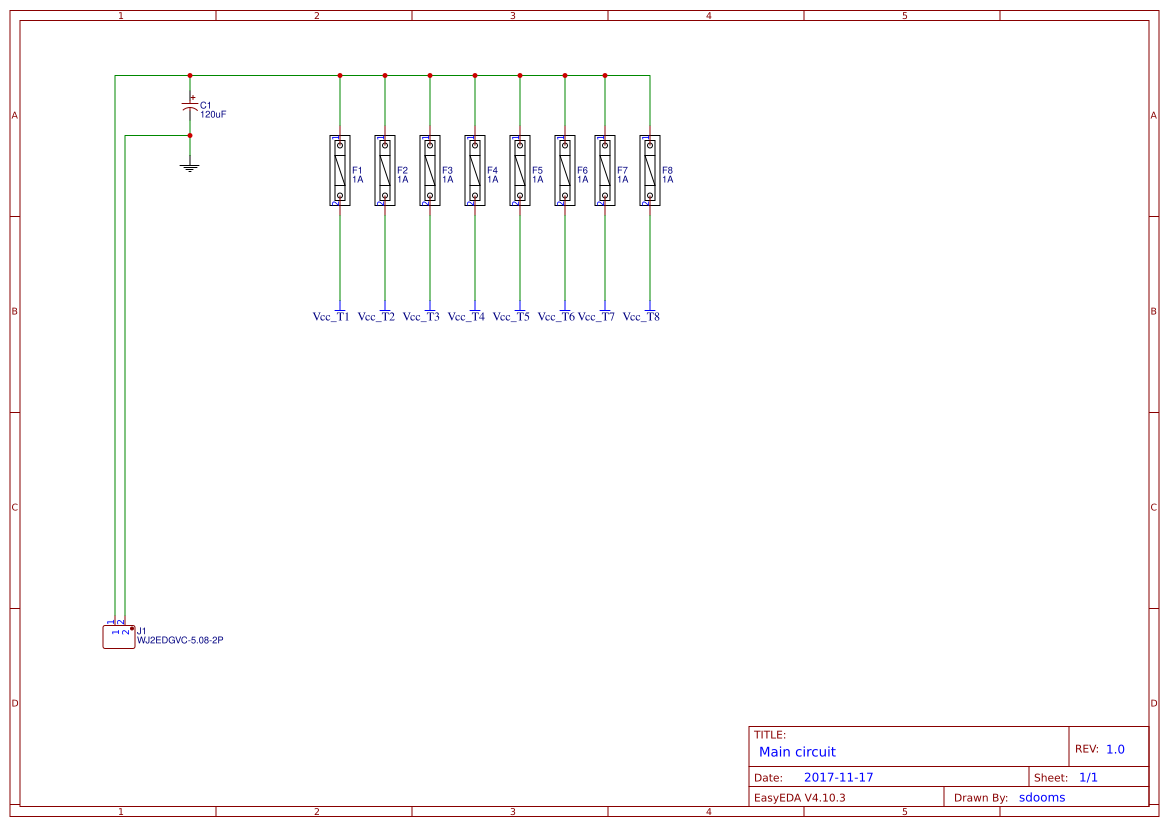Select fuse F1 symbol

tap(340, 171)
